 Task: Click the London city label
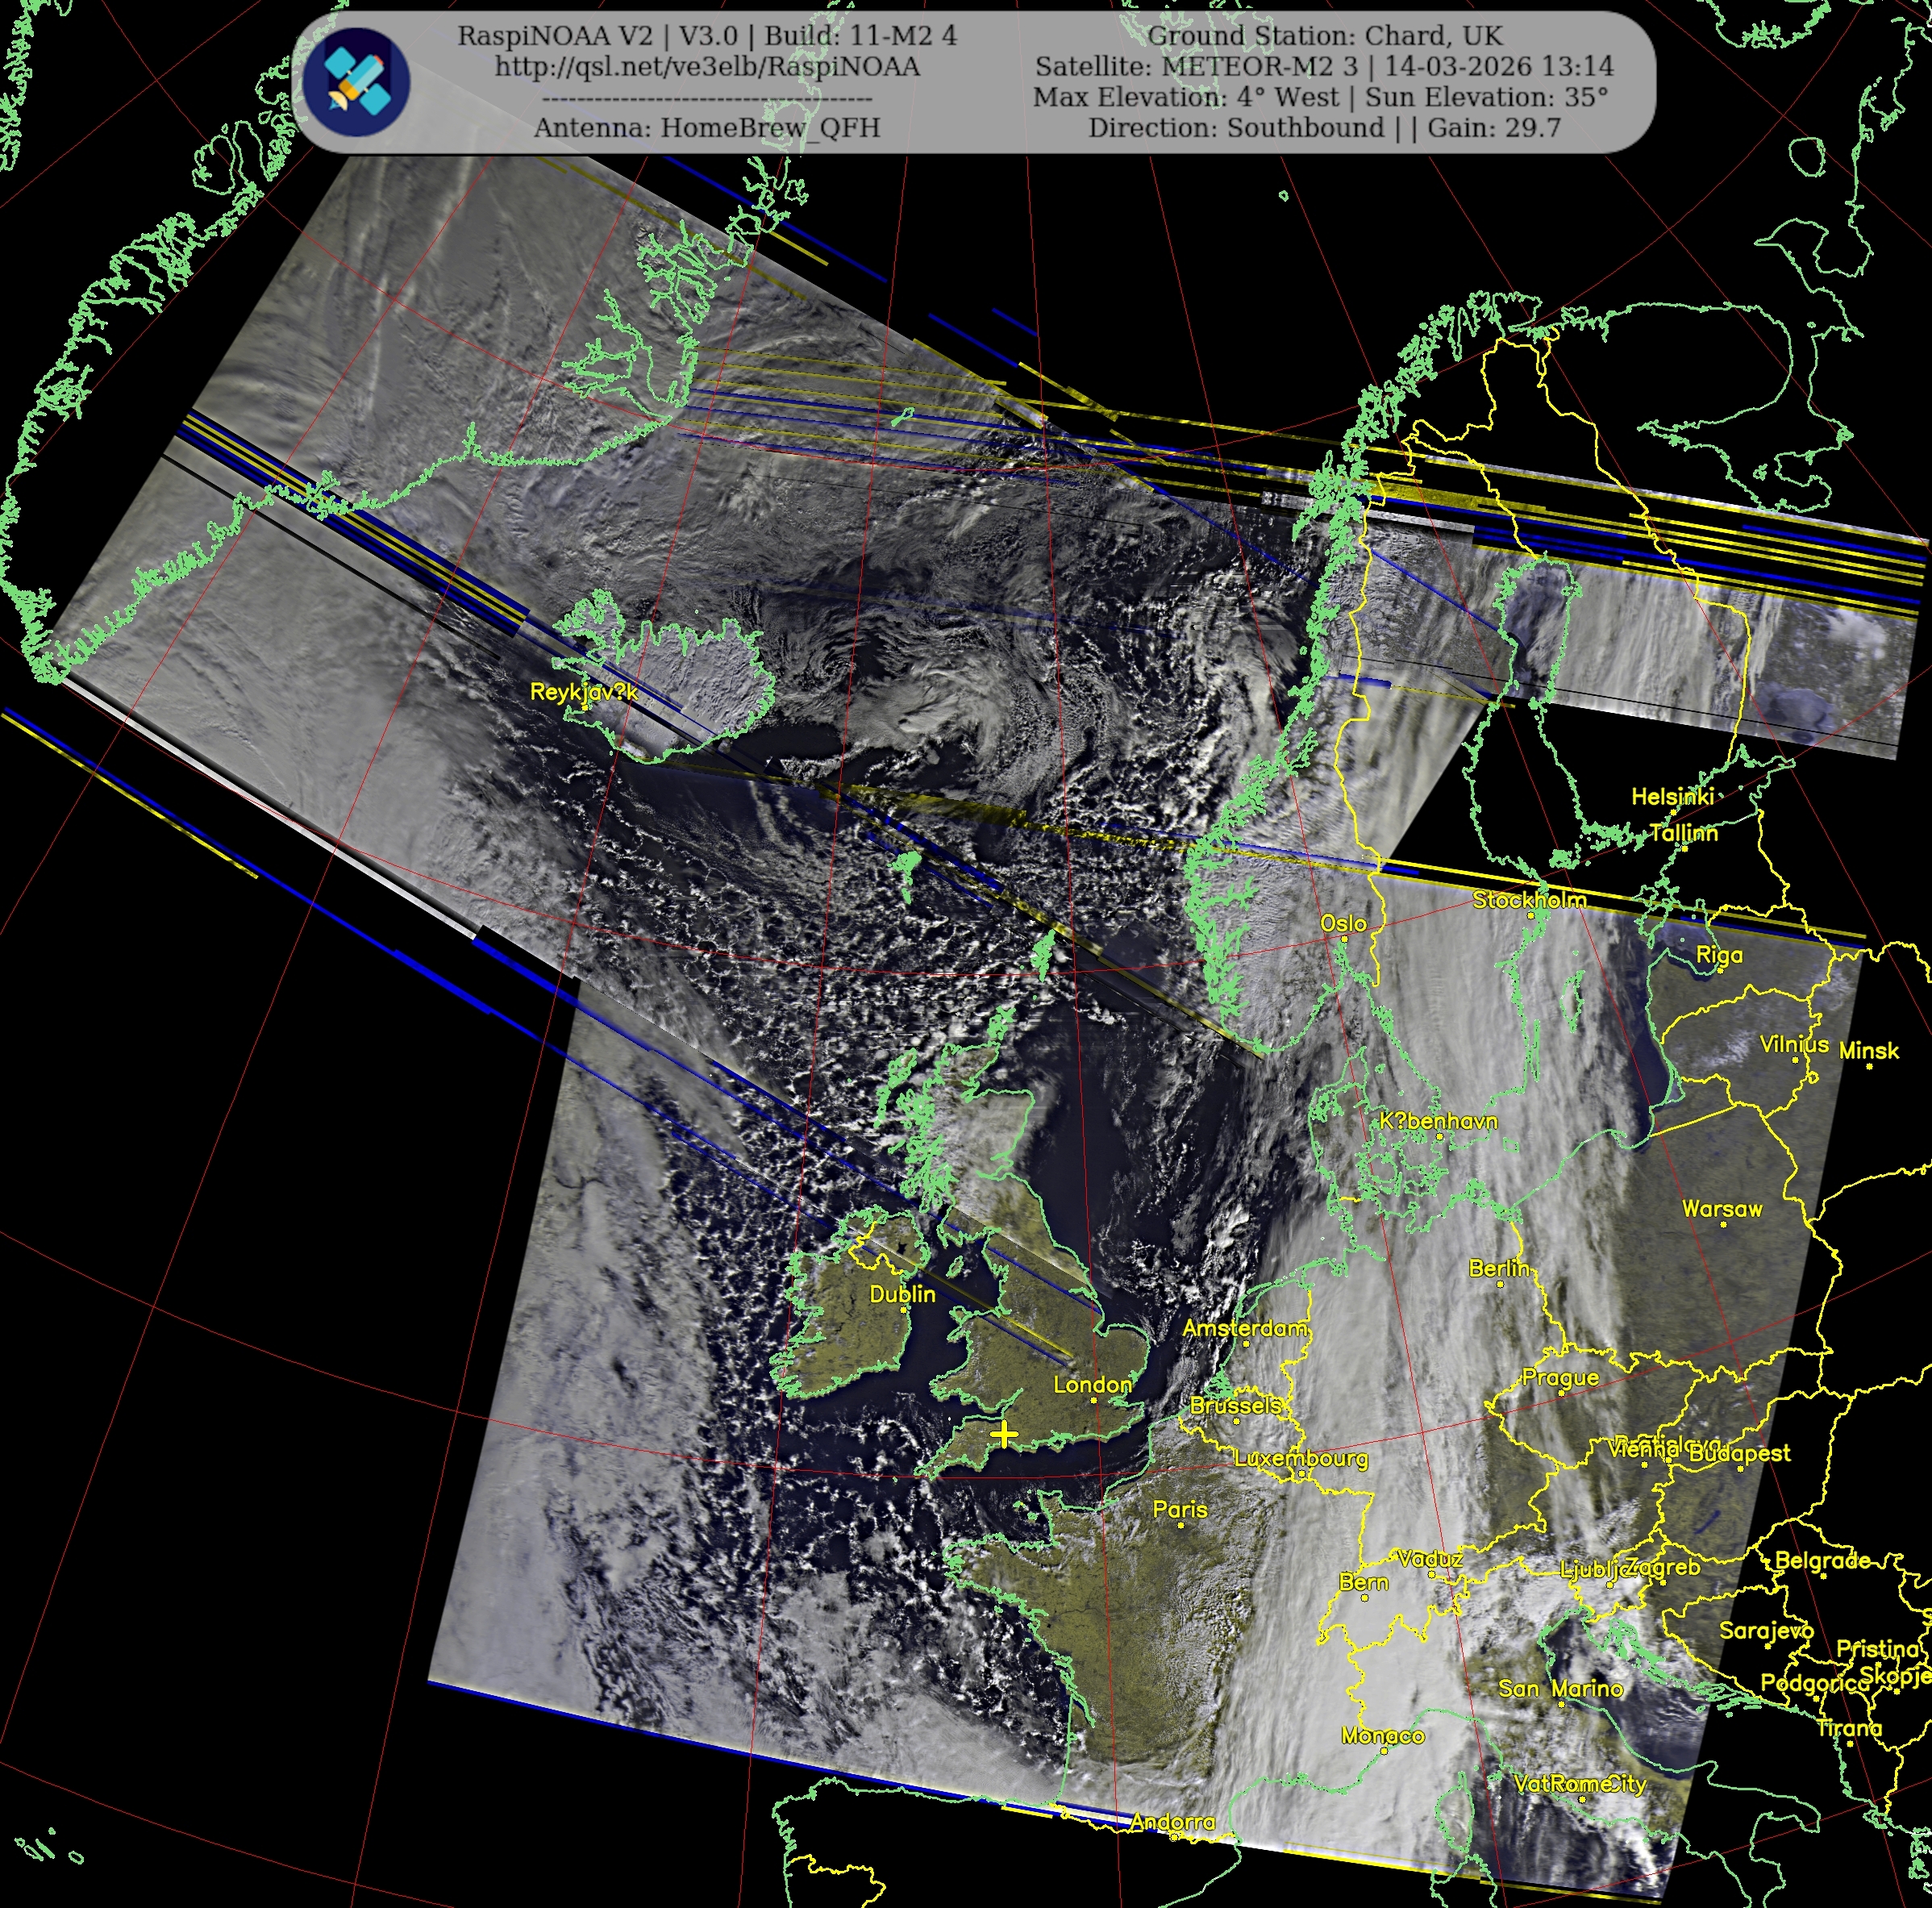tap(1092, 1385)
